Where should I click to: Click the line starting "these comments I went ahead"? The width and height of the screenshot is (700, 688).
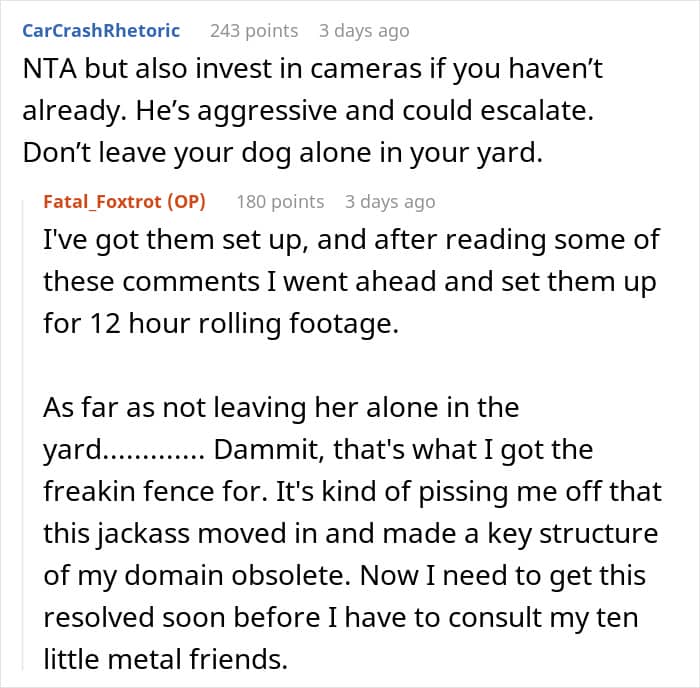coord(350,282)
